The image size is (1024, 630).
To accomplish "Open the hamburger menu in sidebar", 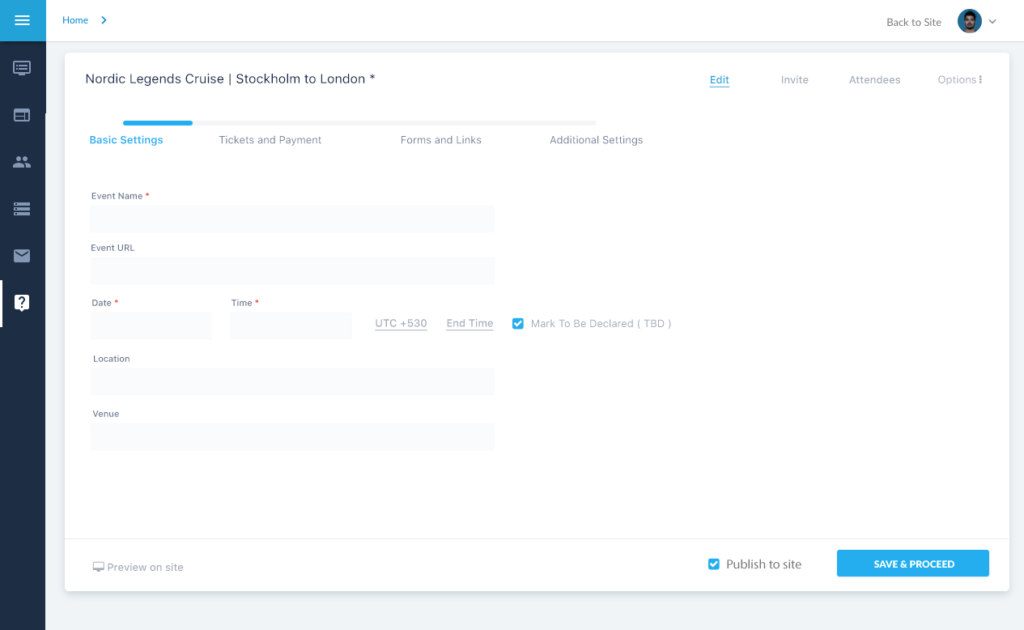I will pos(22,20).
